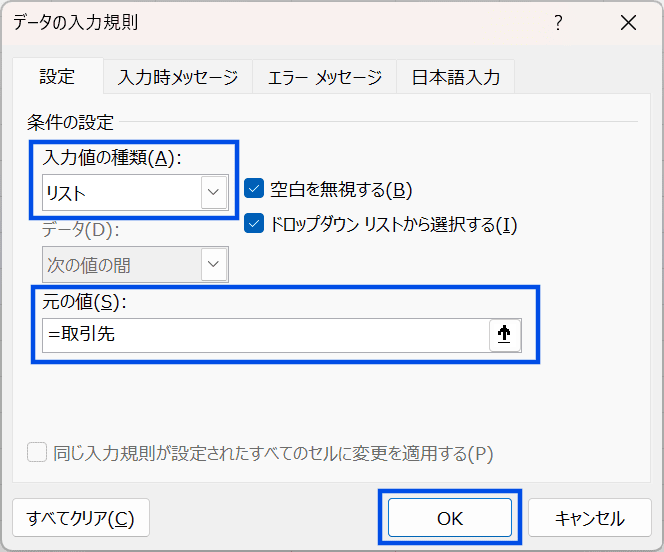
Task: Switch to the 設定 tab
Action: tap(57, 77)
